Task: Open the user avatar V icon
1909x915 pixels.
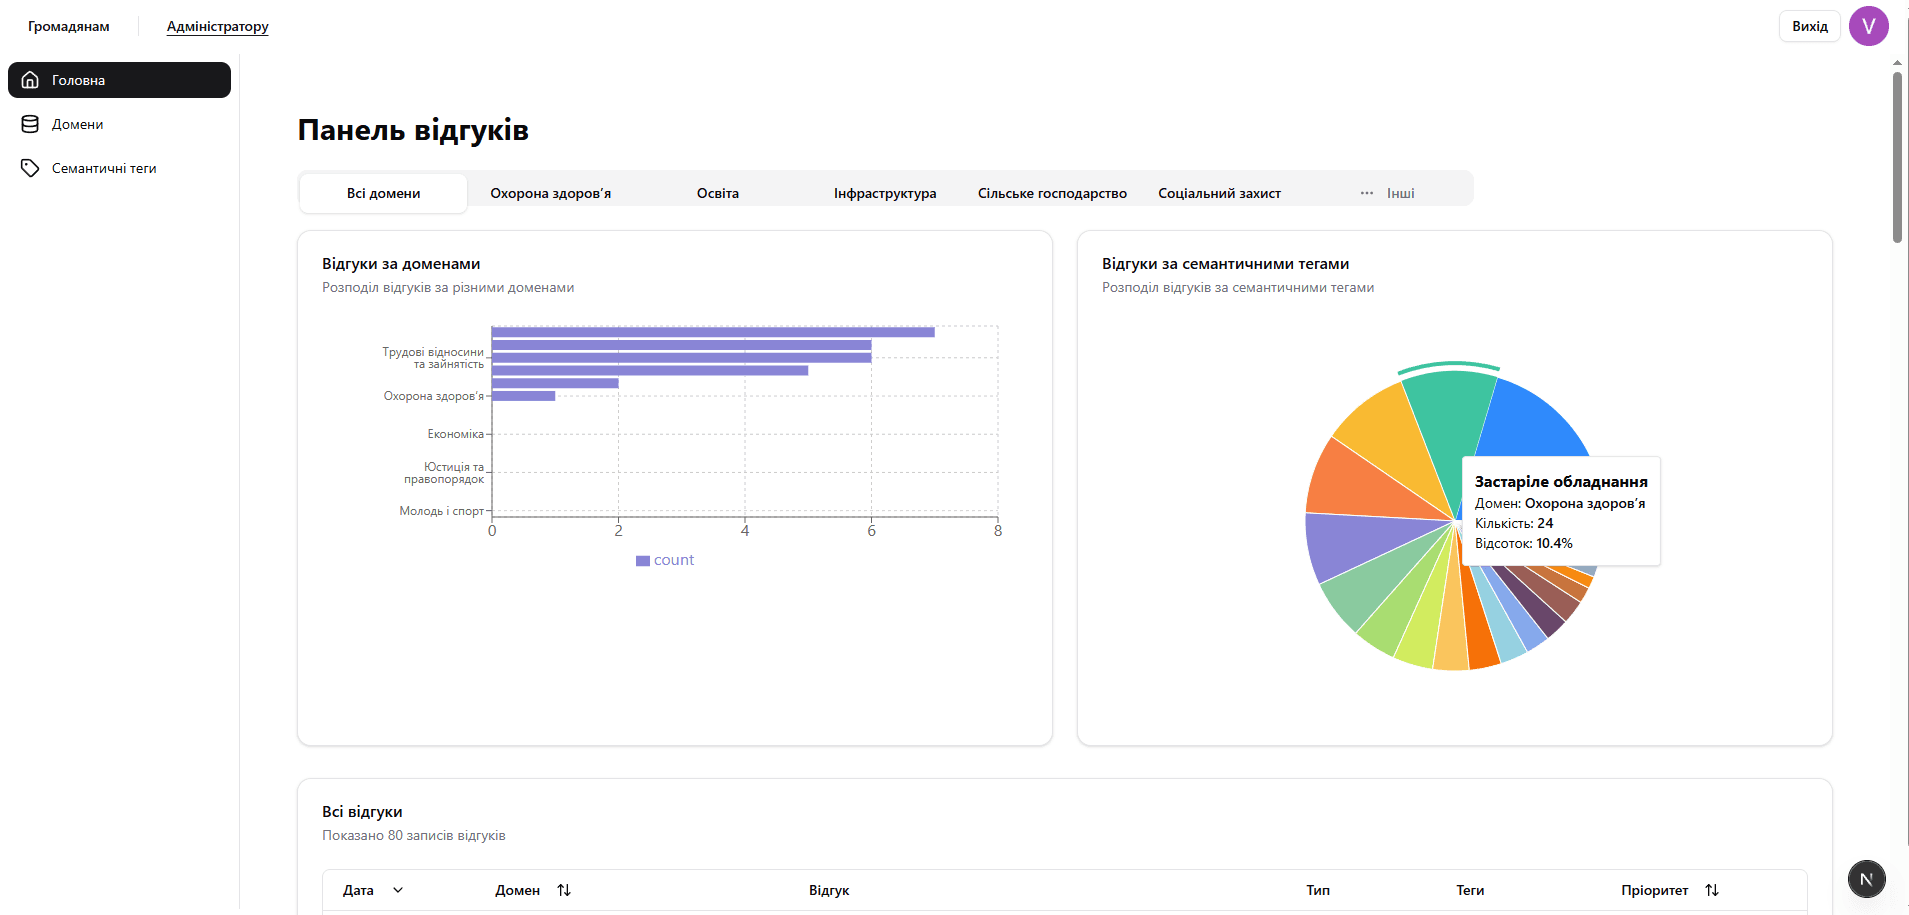Action: click(1868, 26)
